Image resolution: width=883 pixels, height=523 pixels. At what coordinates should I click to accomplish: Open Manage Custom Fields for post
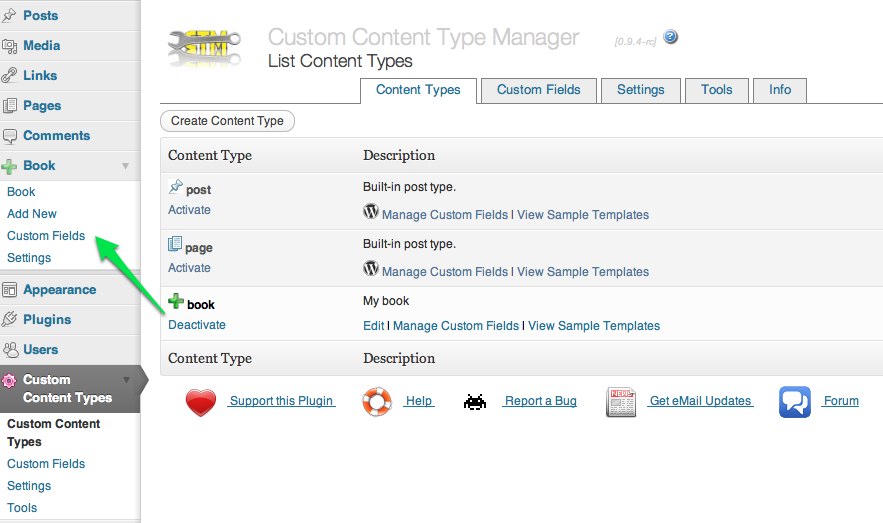click(445, 215)
